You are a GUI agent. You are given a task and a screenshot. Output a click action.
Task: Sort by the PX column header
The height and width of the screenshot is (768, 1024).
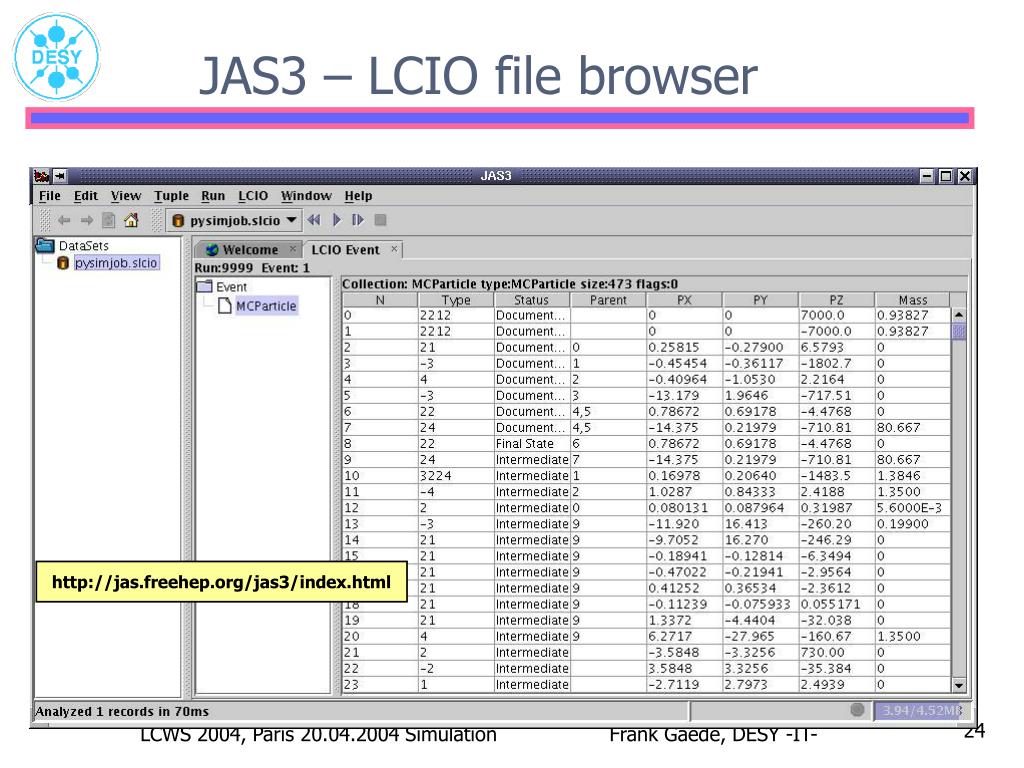click(x=684, y=300)
